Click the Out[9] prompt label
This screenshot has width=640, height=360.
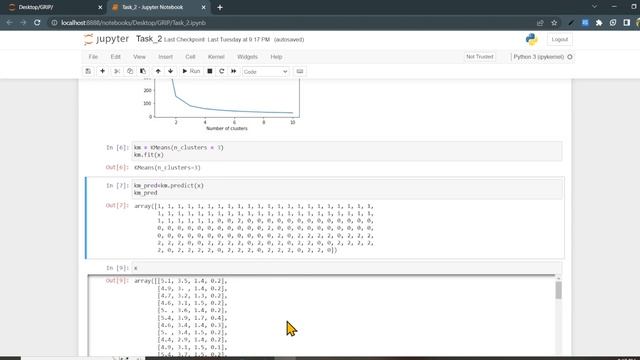(x=117, y=281)
